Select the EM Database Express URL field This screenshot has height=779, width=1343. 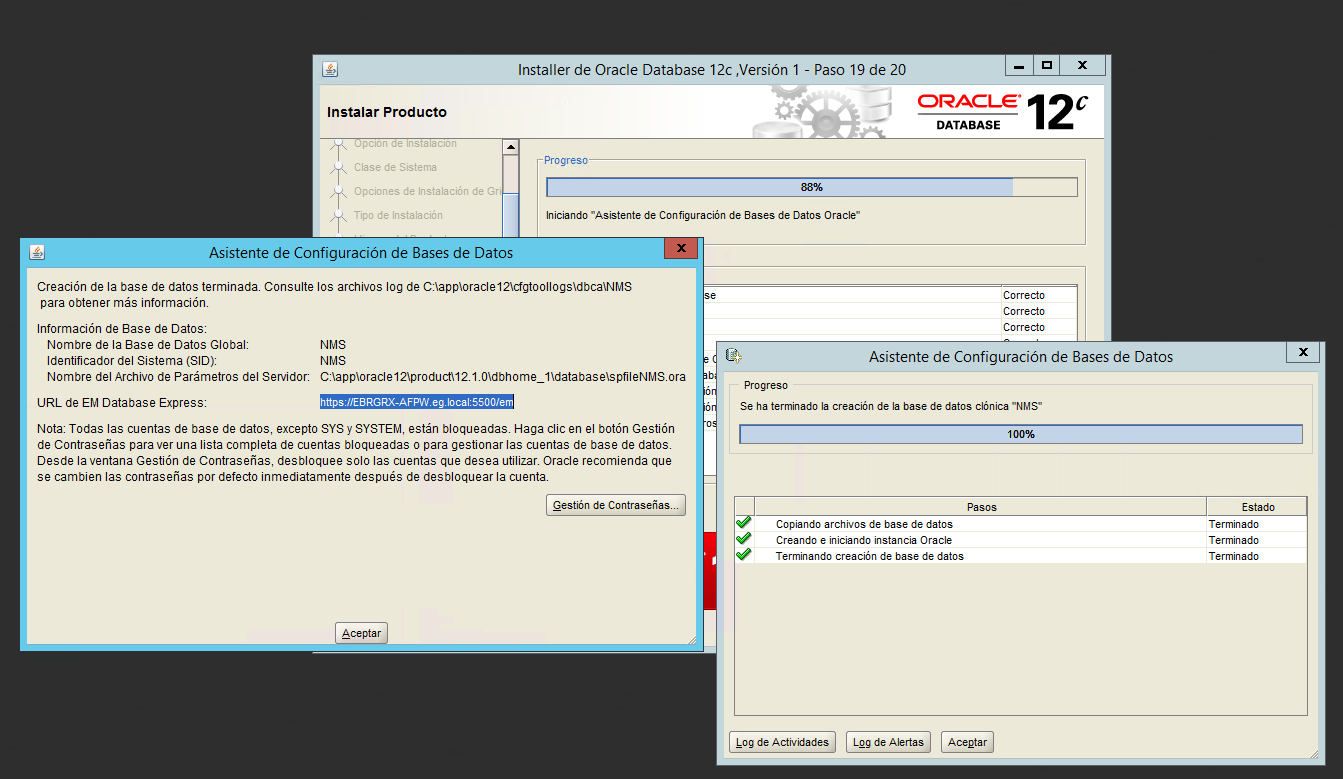tap(417, 402)
